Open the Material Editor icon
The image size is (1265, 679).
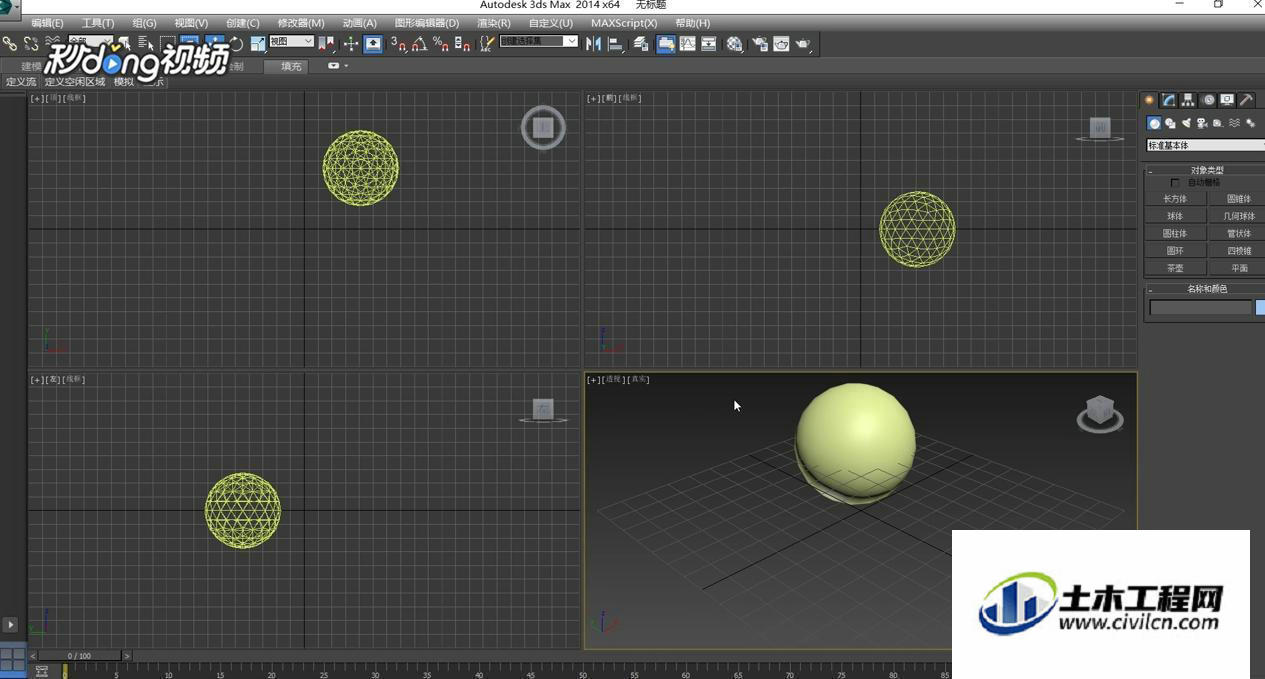coord(734,43)
